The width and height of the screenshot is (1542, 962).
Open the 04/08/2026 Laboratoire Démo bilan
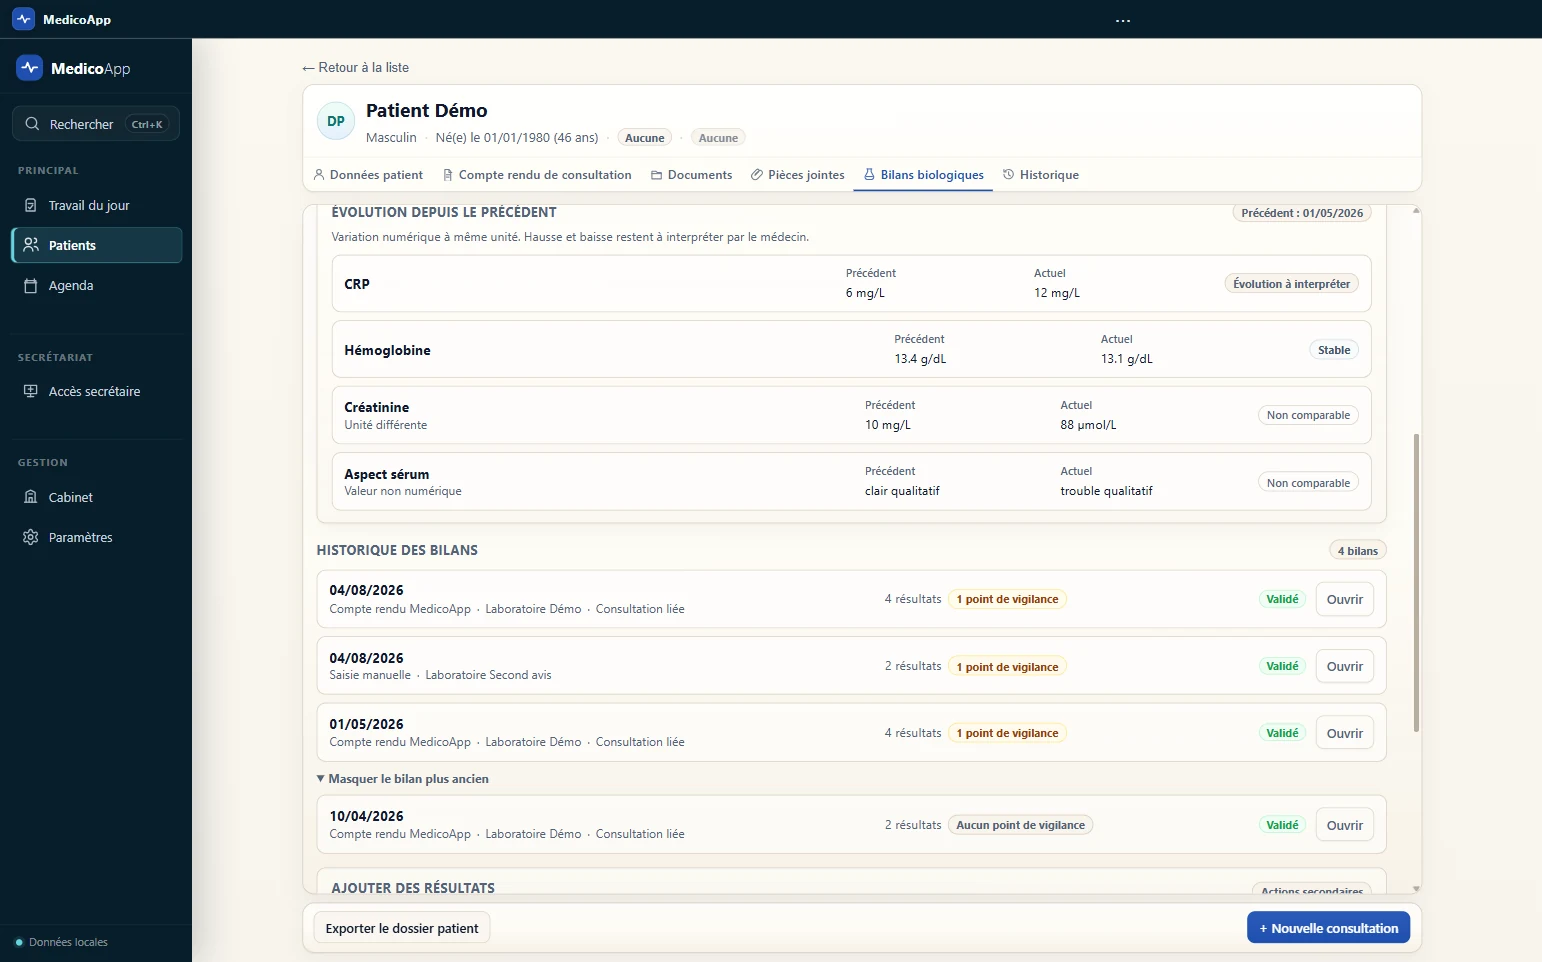pos(1344,599)
